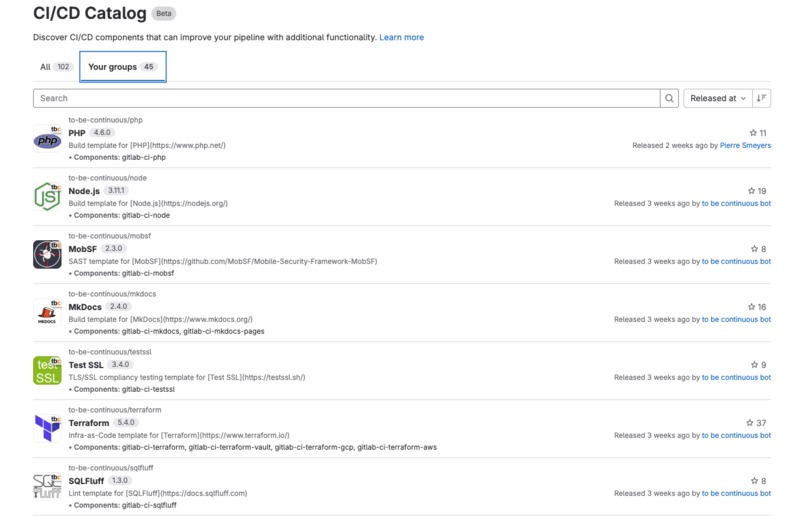Open the Released at sort dropdown

[x=718, y=98]
